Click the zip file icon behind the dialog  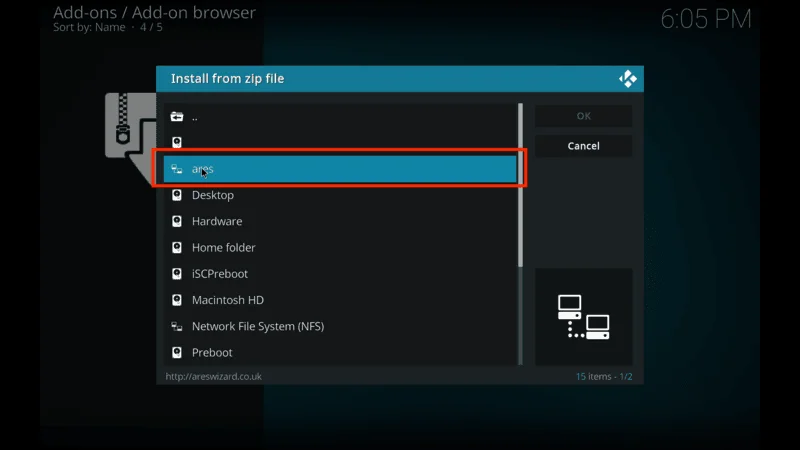pyautogui.click(x=128, y=125)
